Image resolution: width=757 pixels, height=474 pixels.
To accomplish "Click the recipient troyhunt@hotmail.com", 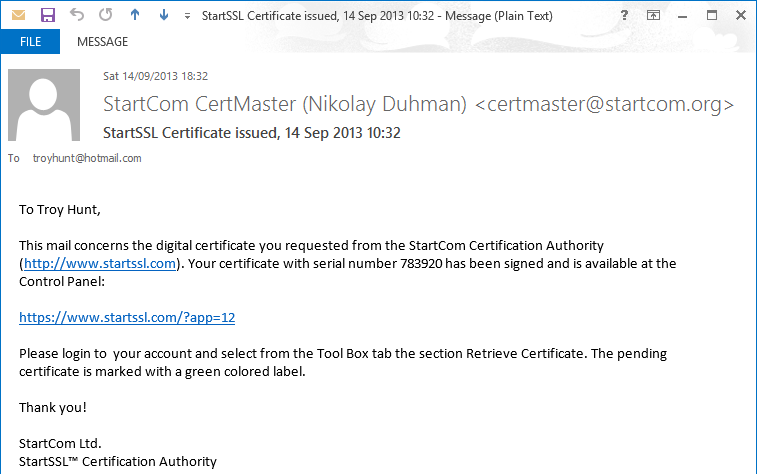I will 87,158.
